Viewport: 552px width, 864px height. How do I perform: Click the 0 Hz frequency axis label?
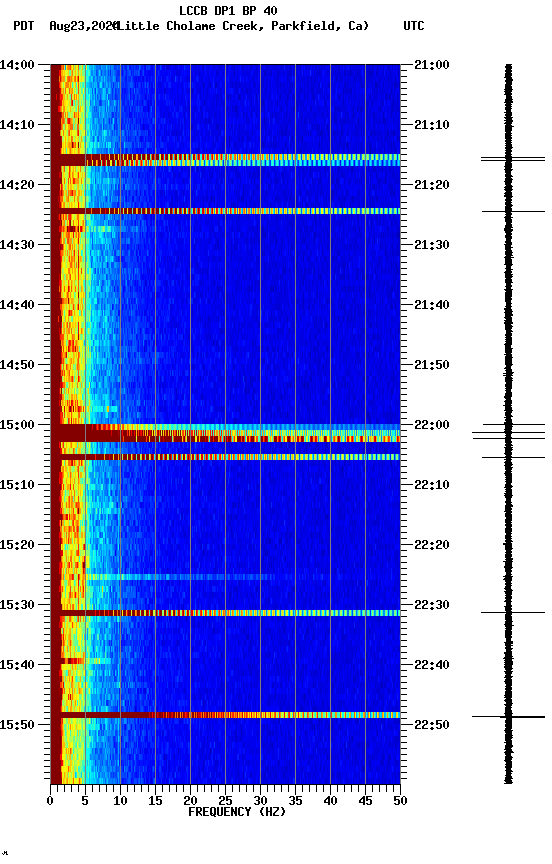point(50,801)
